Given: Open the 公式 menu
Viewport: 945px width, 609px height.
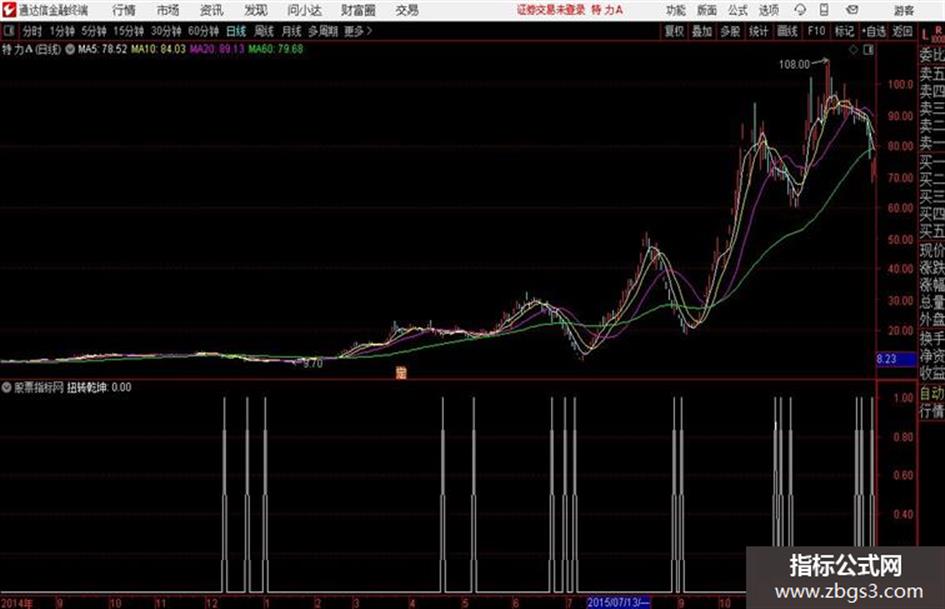Looking at the screenshot, I should (738, 10).
